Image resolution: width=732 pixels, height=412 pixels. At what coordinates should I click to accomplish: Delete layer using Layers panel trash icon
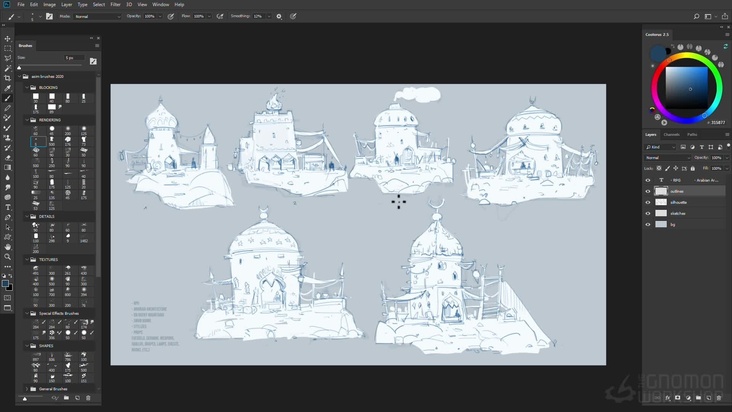point(719,398)
